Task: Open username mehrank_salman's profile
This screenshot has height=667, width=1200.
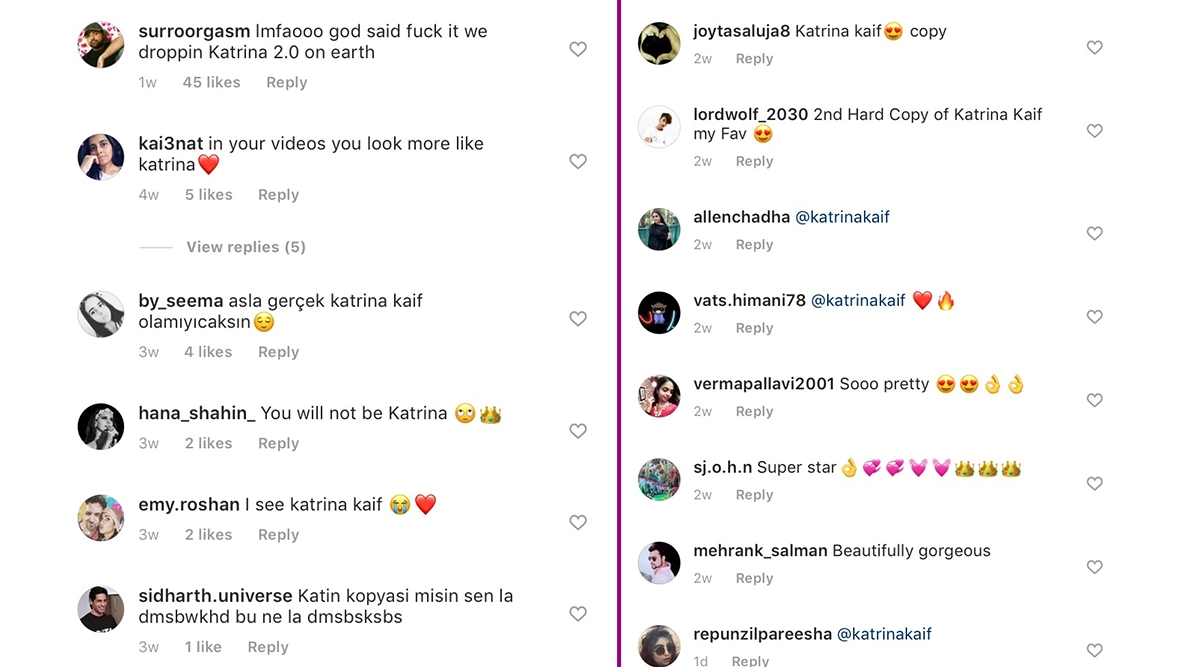Action: [x=760, y=551]
